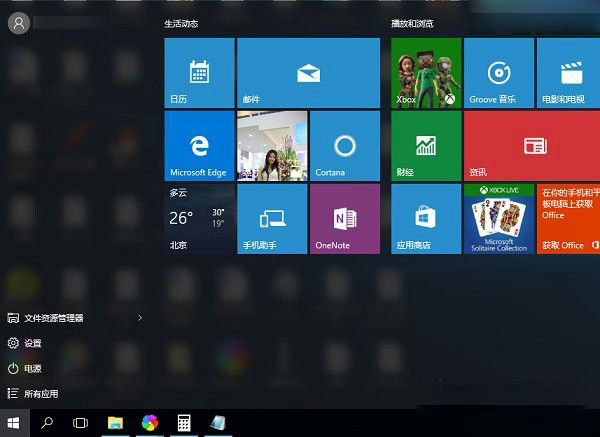Open the 获取 Office tile
The height and width of the screenshot is (437, 600).
click(x=568, y=218)
